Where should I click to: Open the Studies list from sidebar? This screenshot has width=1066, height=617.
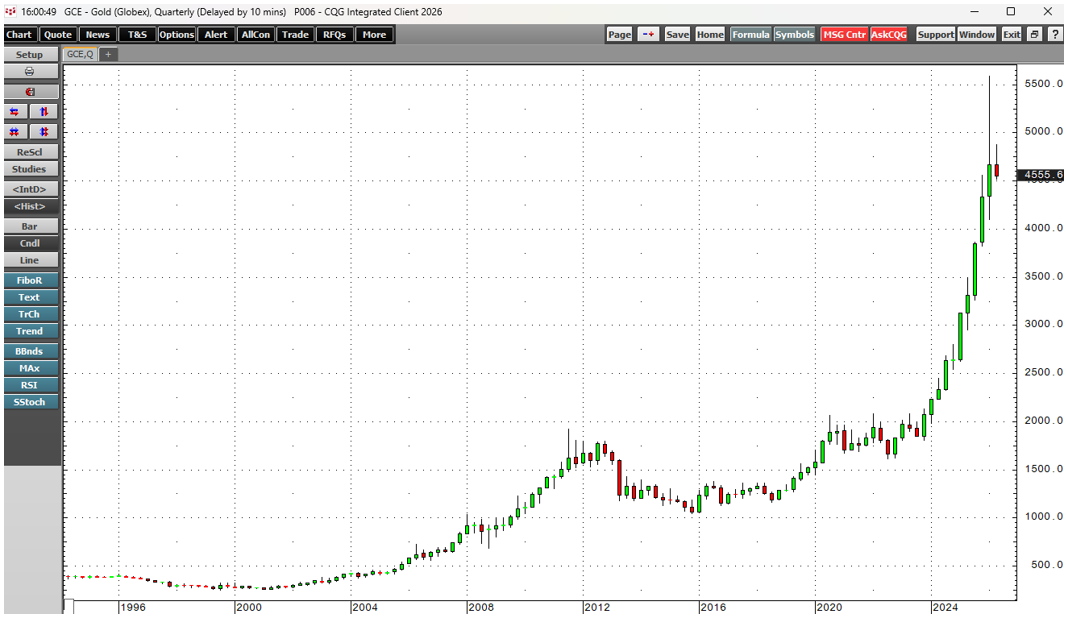(x=29, y=170)
